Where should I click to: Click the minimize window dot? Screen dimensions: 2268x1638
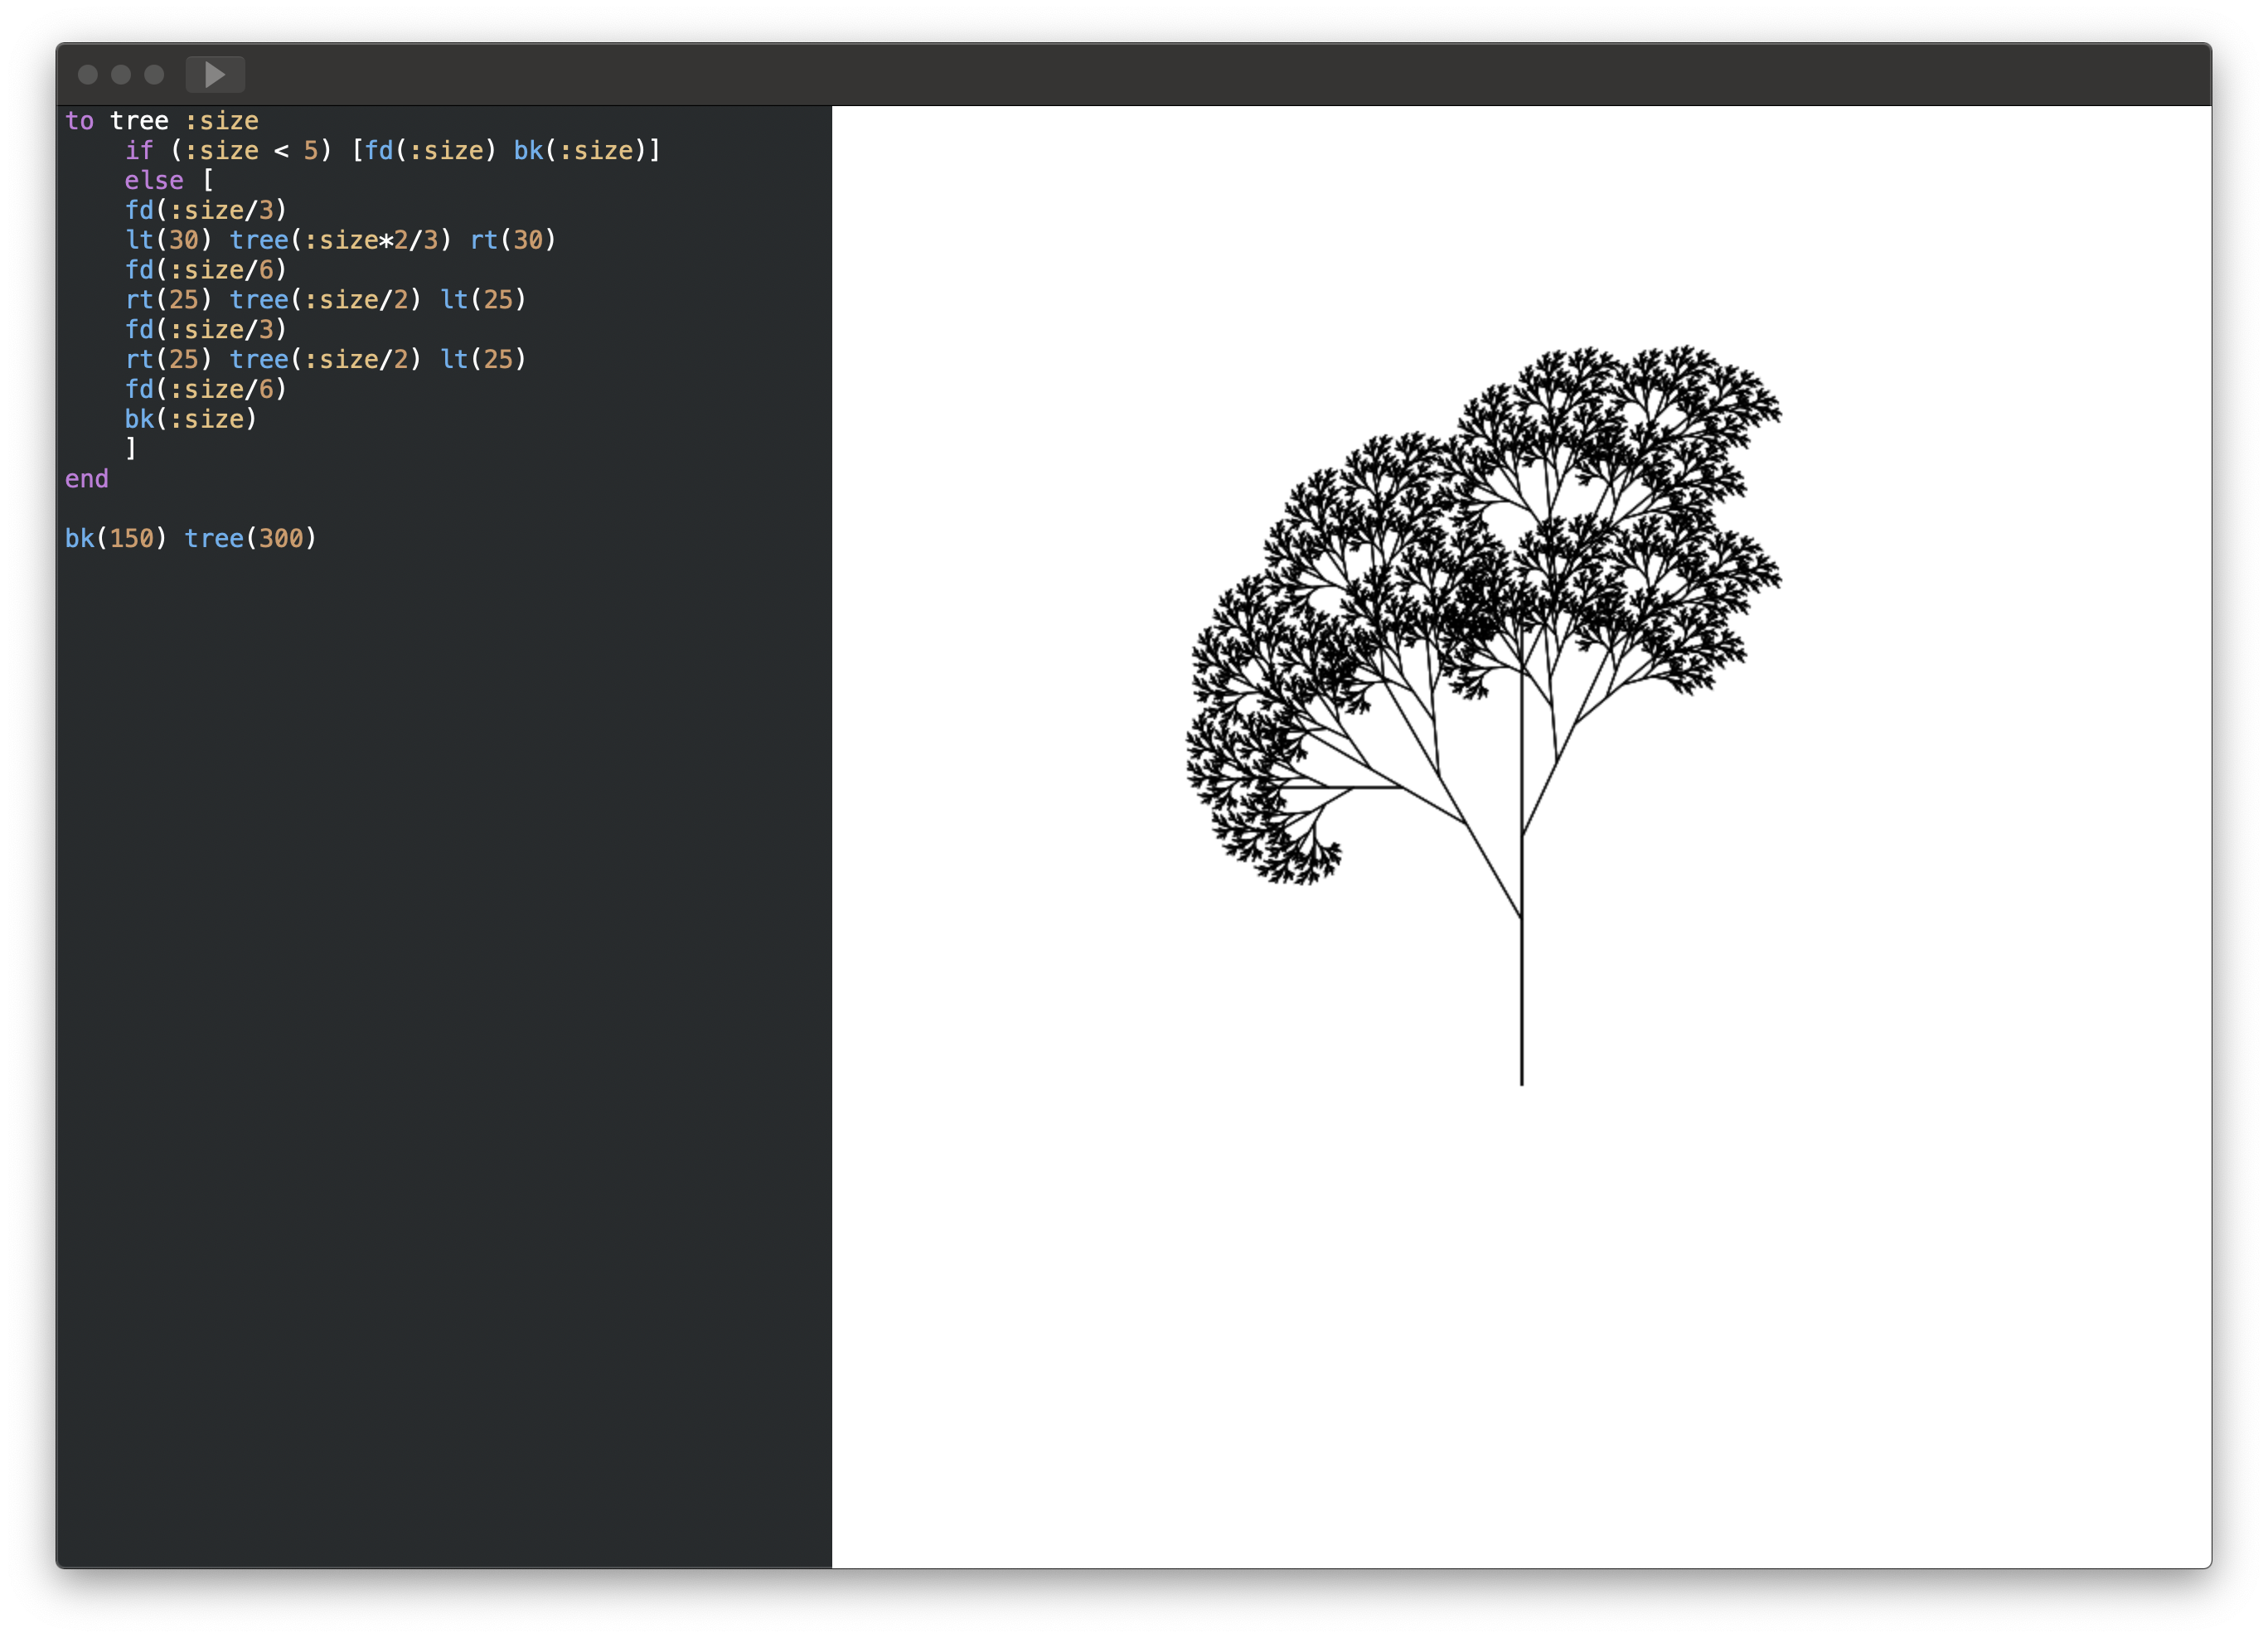tap(121, 74)
